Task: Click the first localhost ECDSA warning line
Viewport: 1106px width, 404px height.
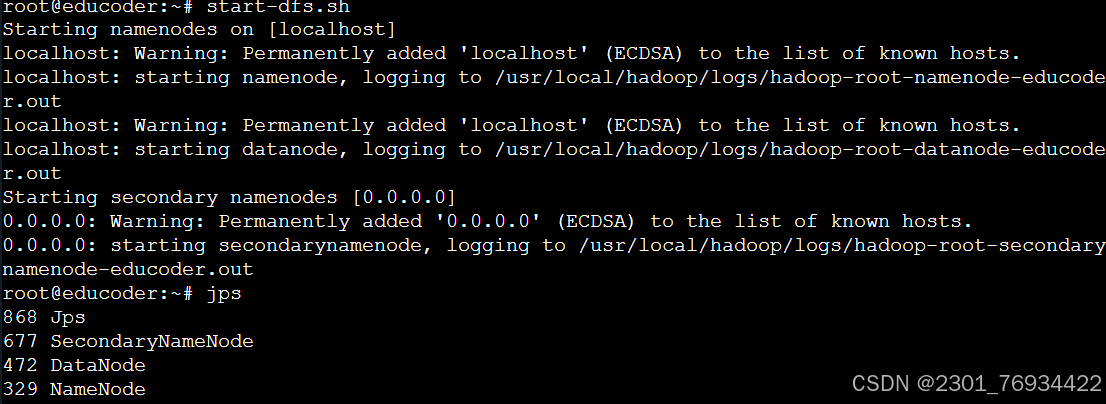Action: pos(511,54)
